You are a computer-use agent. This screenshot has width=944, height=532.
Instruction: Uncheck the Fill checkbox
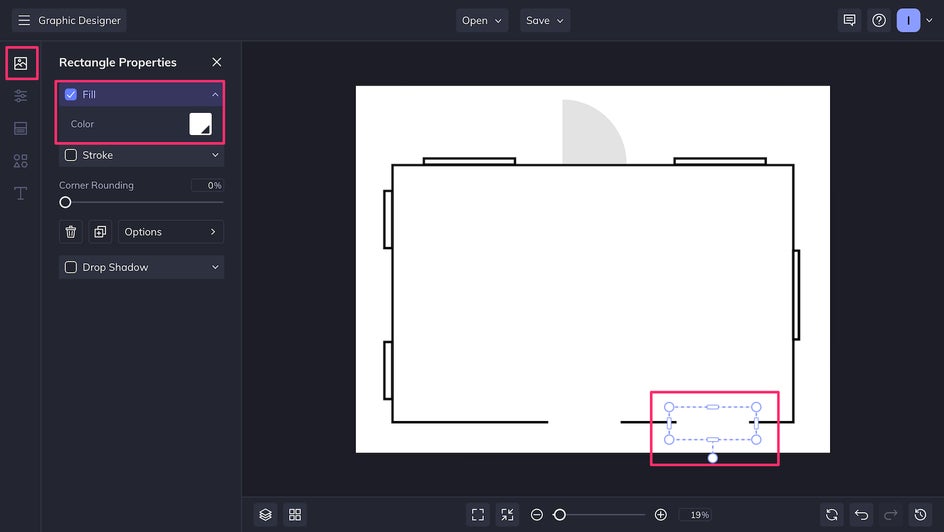click(71, 94)
